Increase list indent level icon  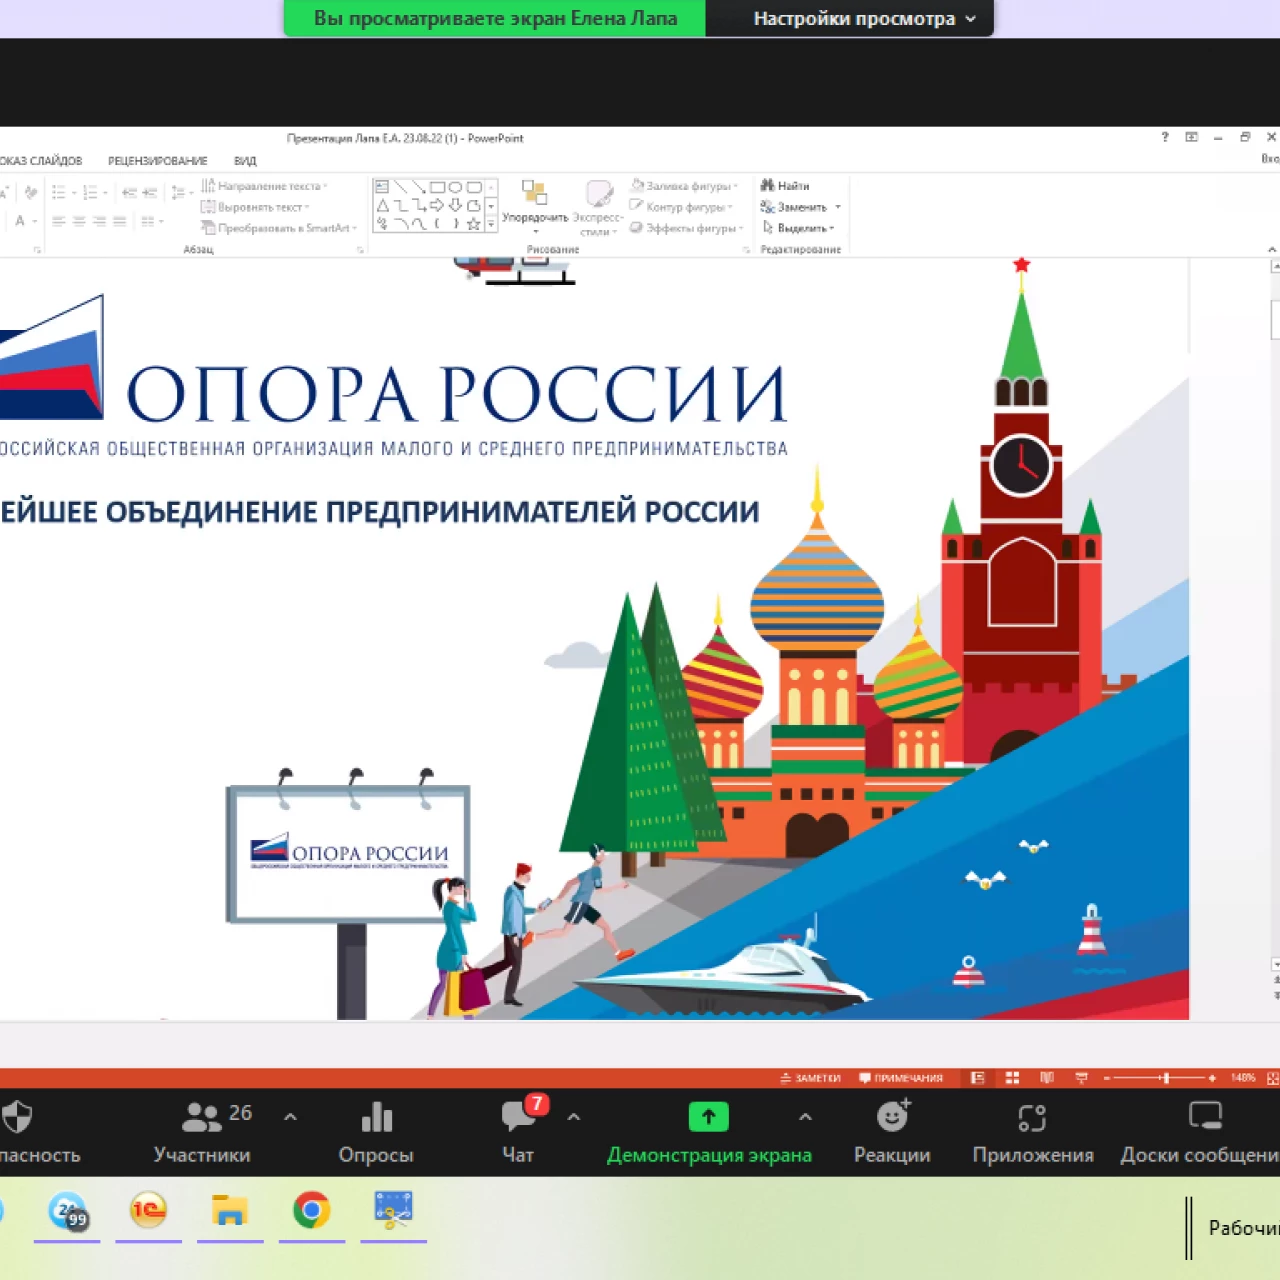coord(150,192)
